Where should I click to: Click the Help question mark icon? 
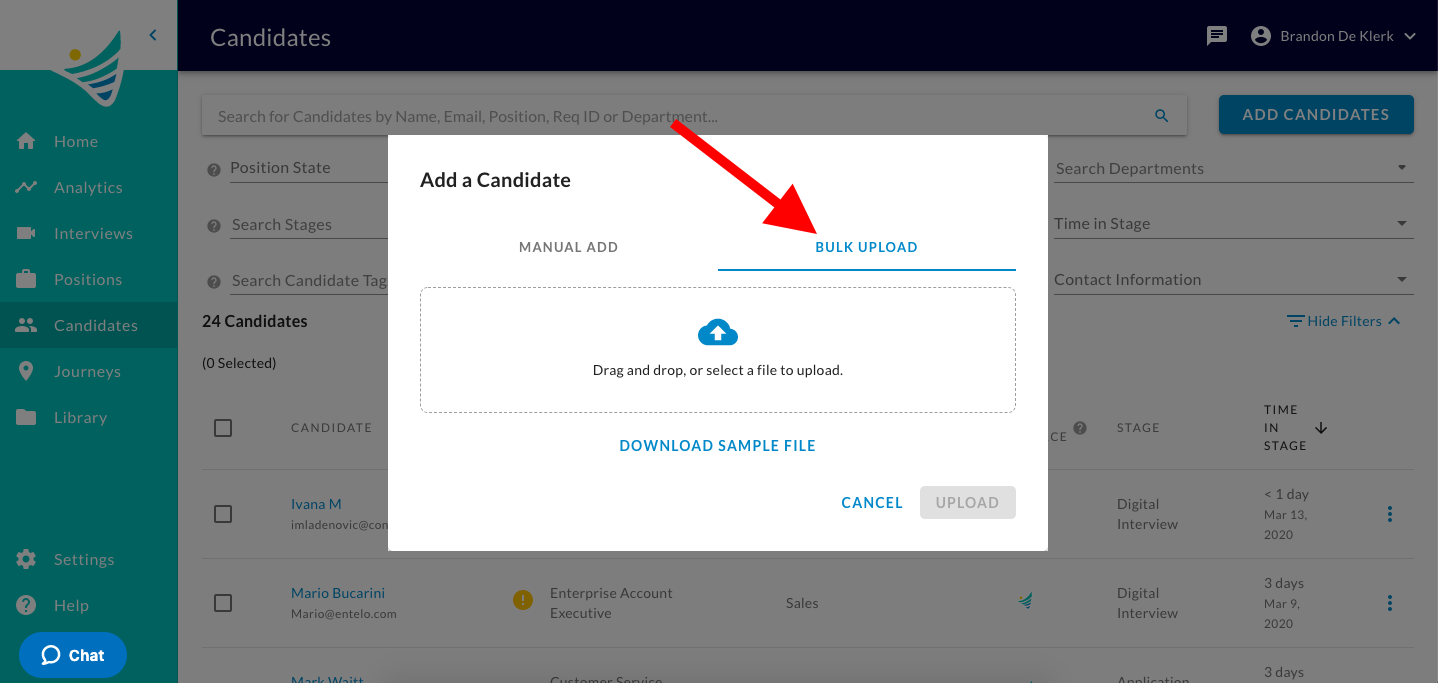(26, 605)
